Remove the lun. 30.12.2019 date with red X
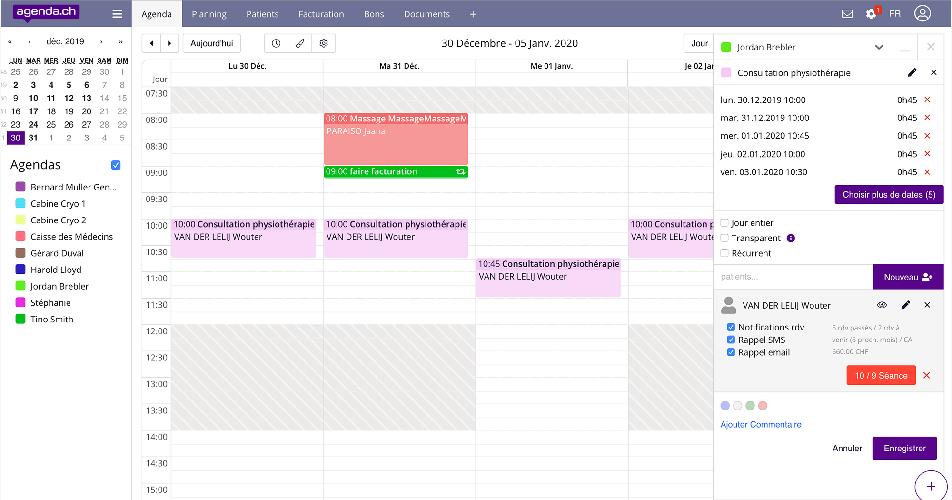 click(x=927, y=100)
